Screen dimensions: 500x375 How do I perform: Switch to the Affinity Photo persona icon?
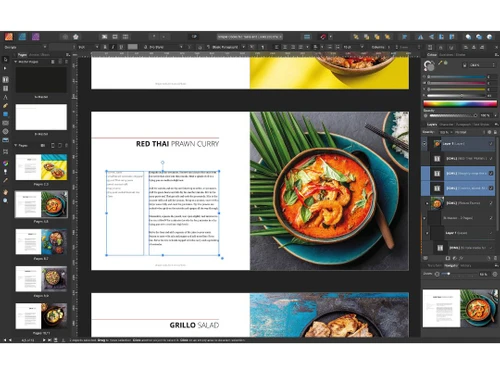36,37
